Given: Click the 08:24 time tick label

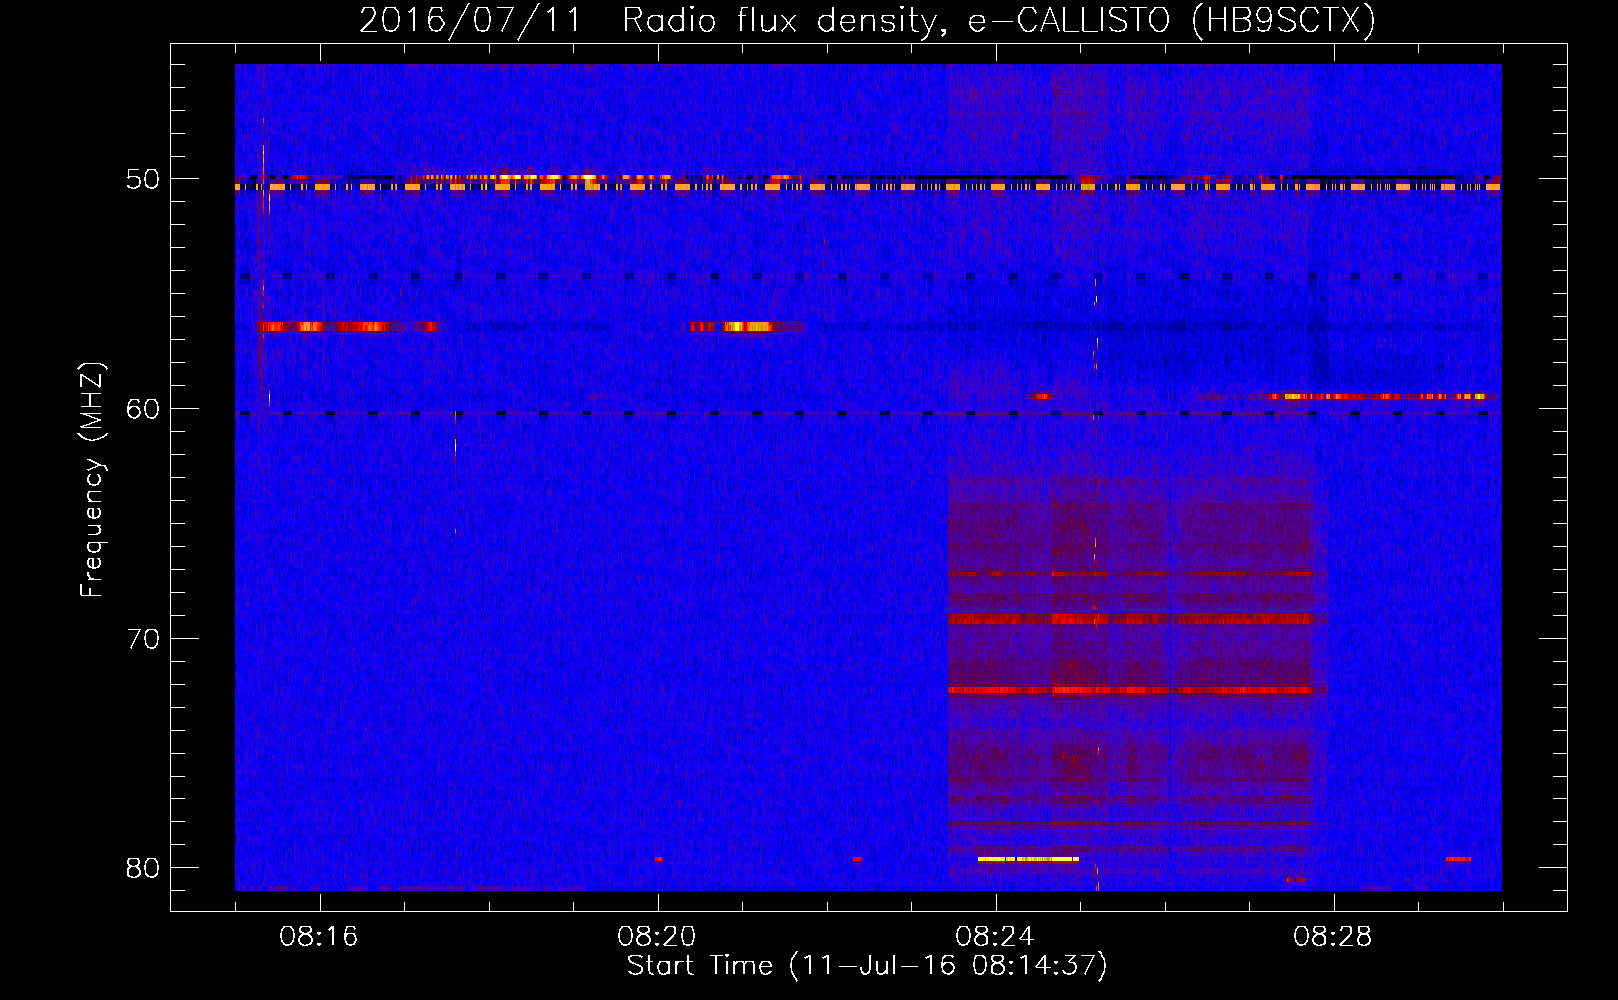Looking at the screenshot, I should (x=995, y=937).
